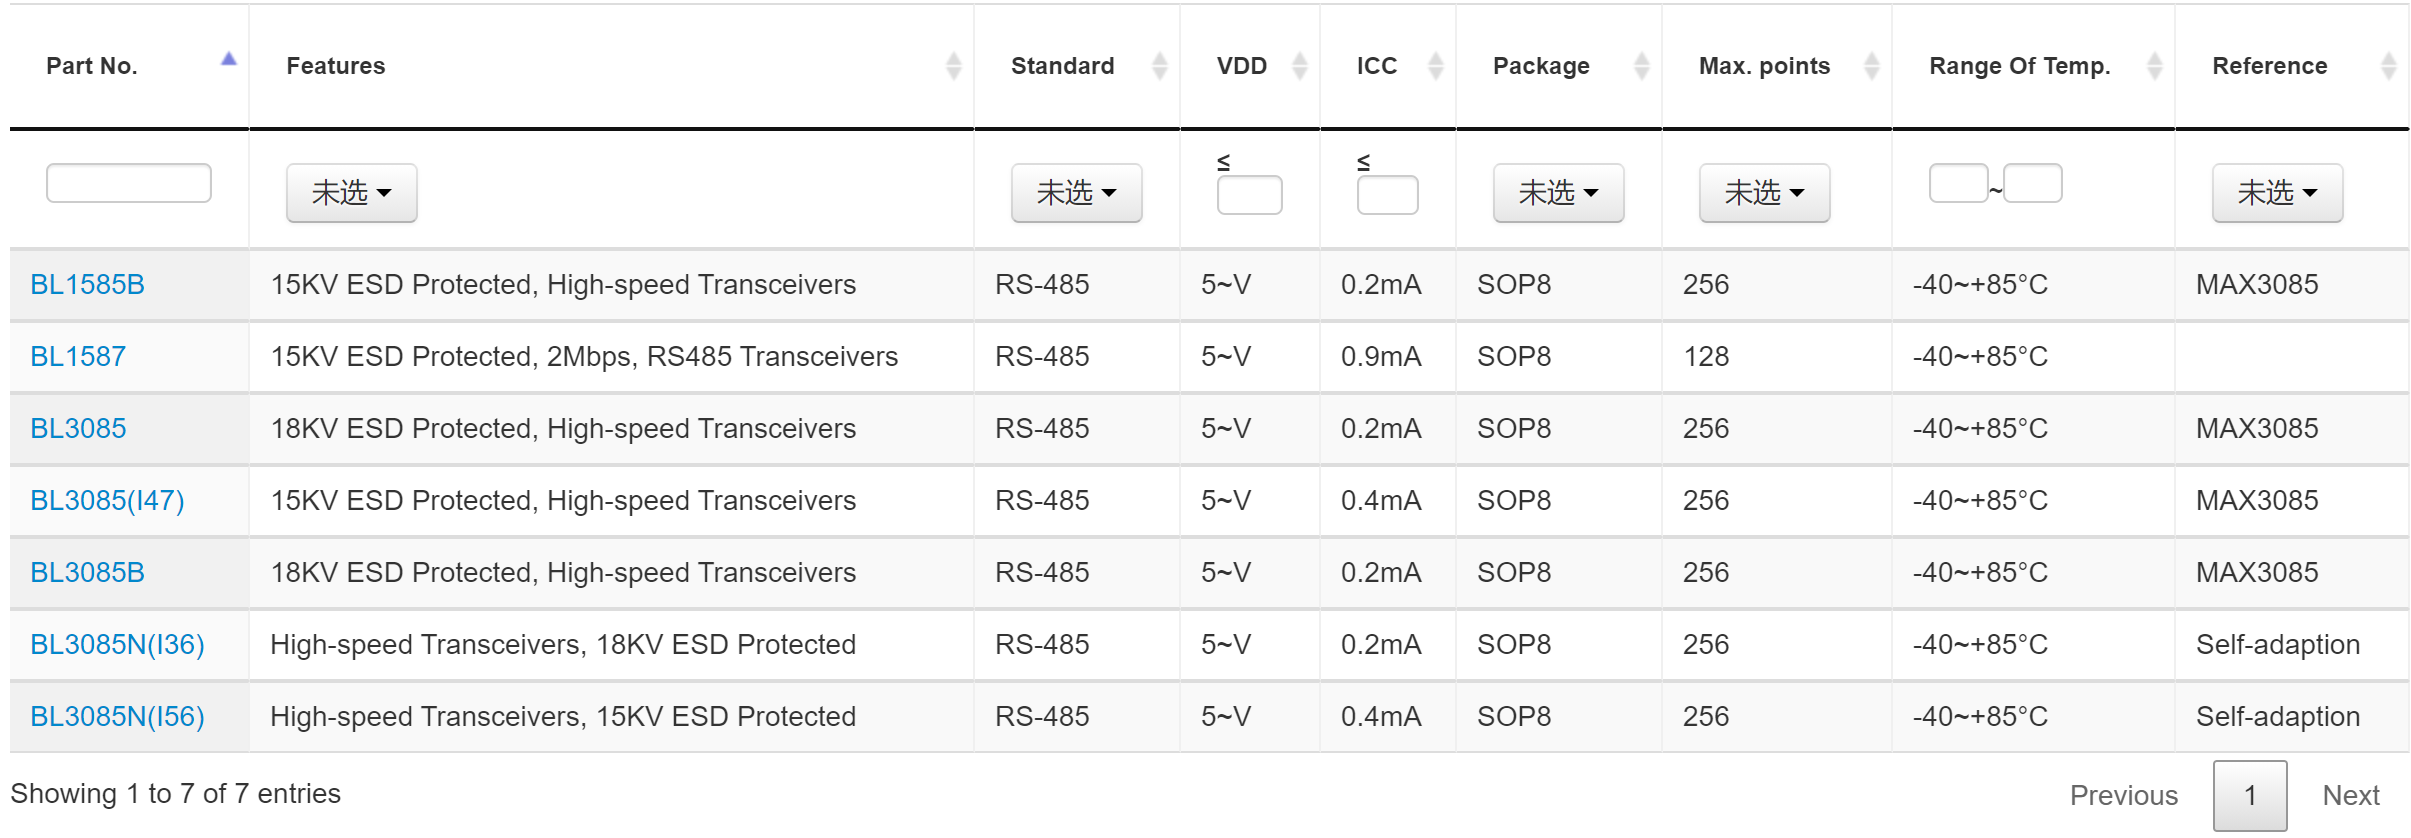Open the Package filter dropdown

[x=1559, y=192]
